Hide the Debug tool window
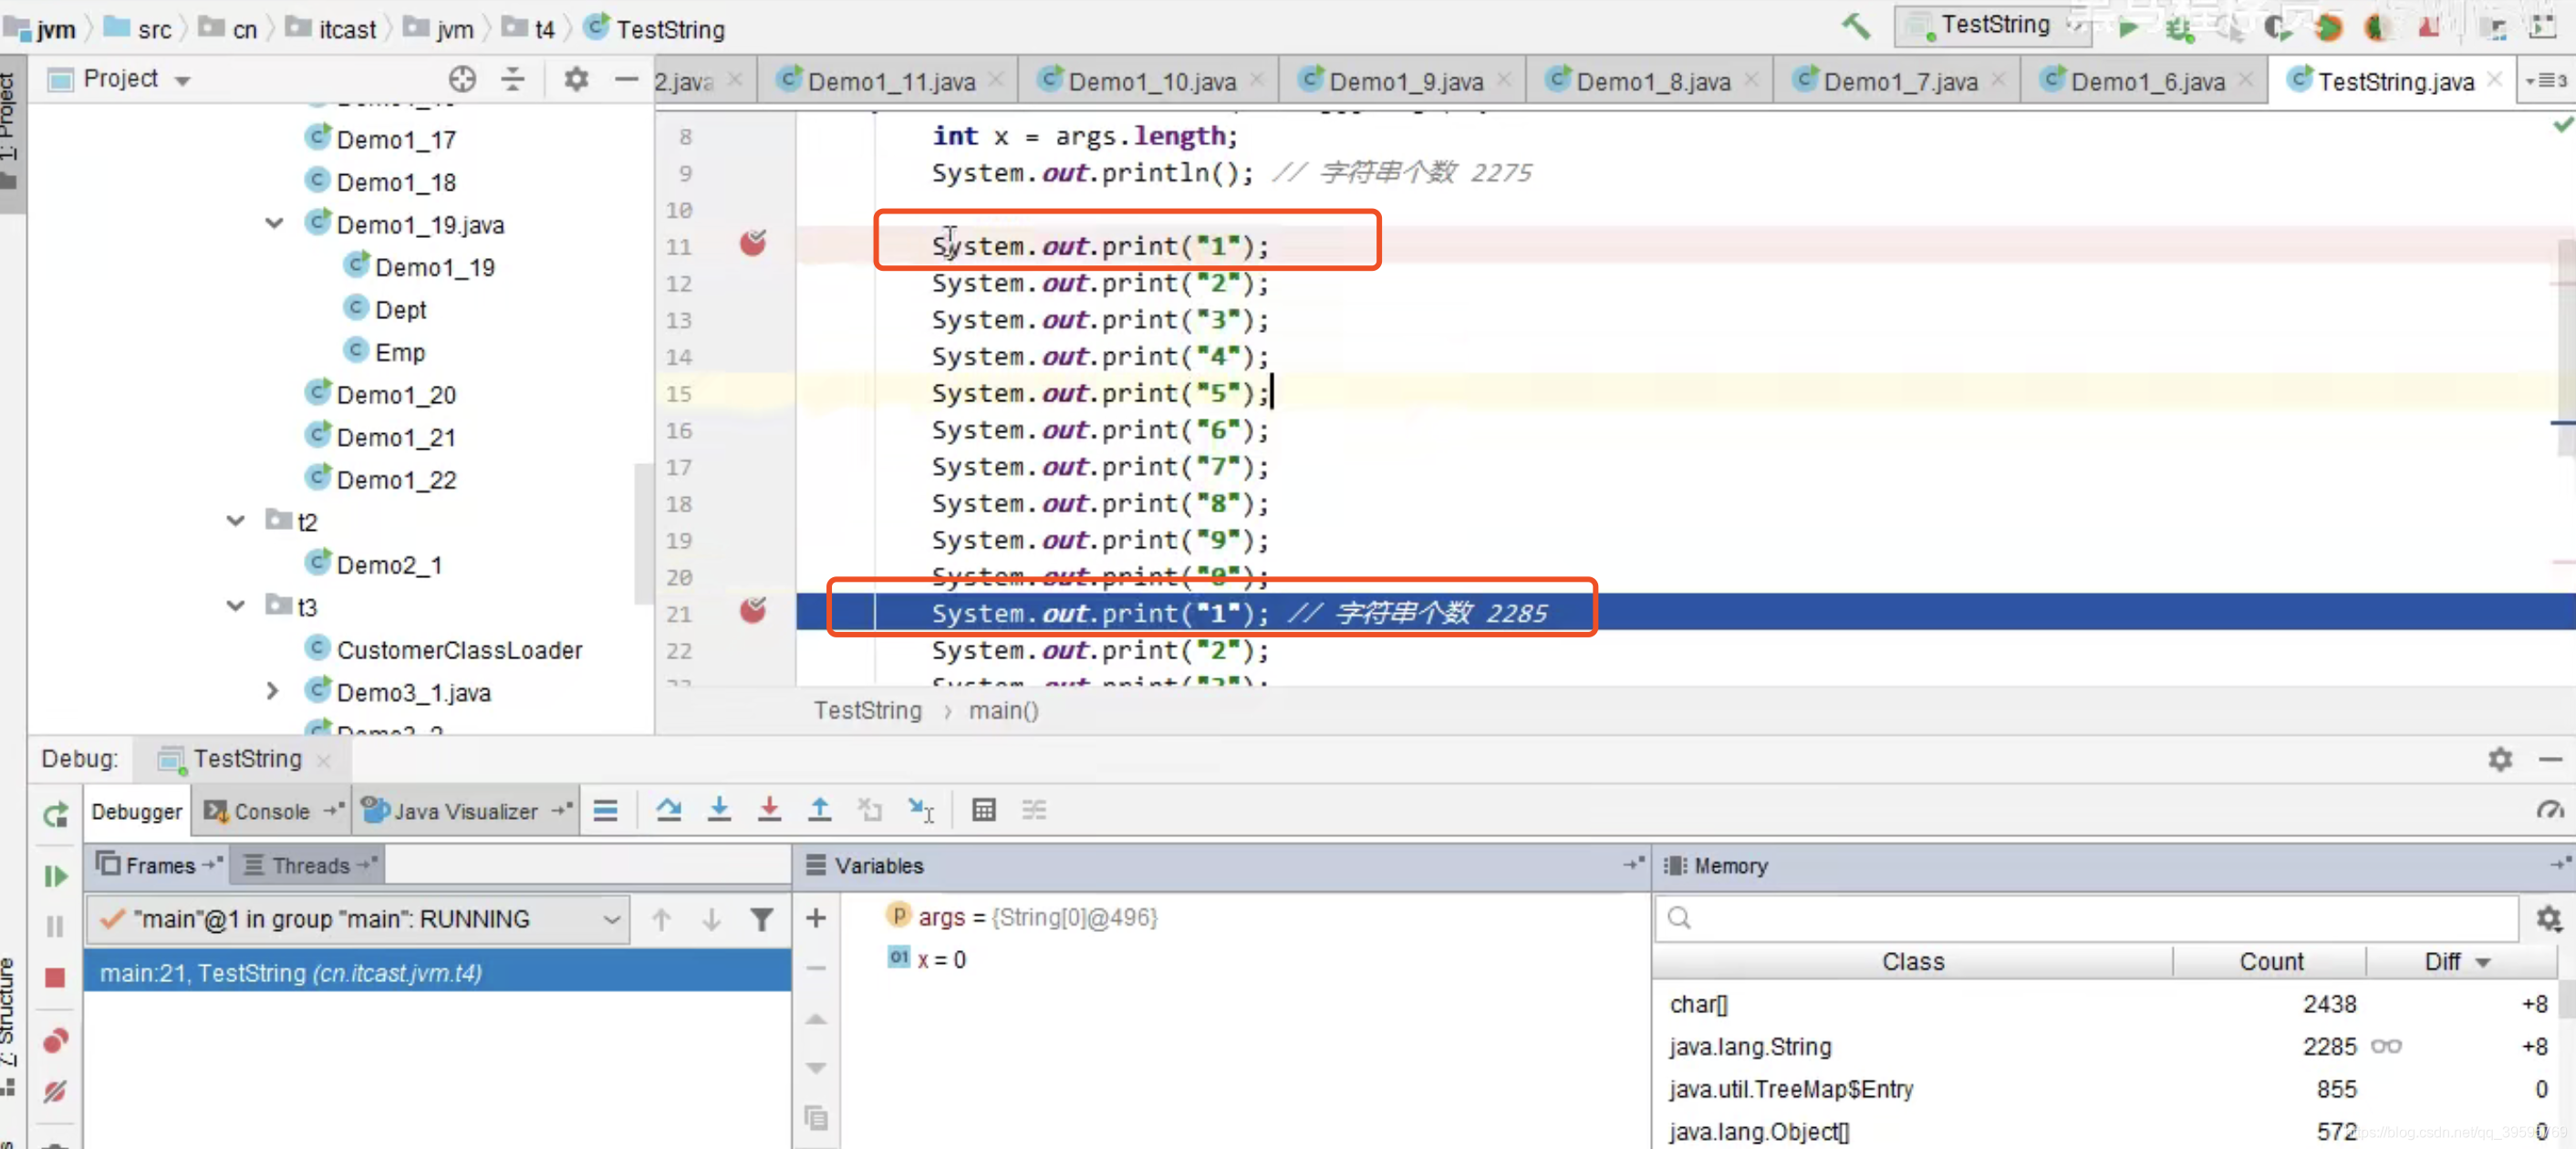The height and width of the screenshot is (1149, 2576). point(2550,760)
